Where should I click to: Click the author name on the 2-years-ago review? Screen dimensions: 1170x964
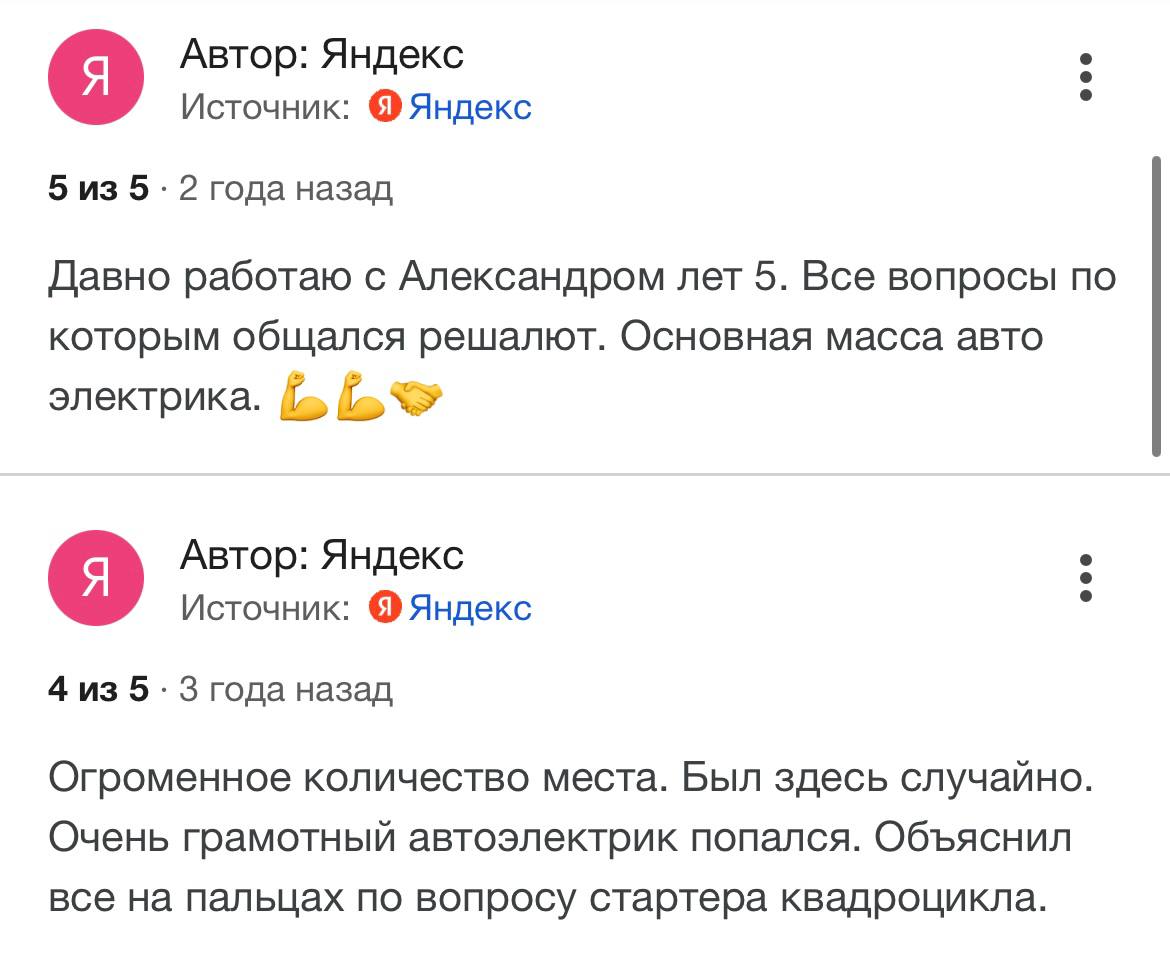click(x=321, y=54)
